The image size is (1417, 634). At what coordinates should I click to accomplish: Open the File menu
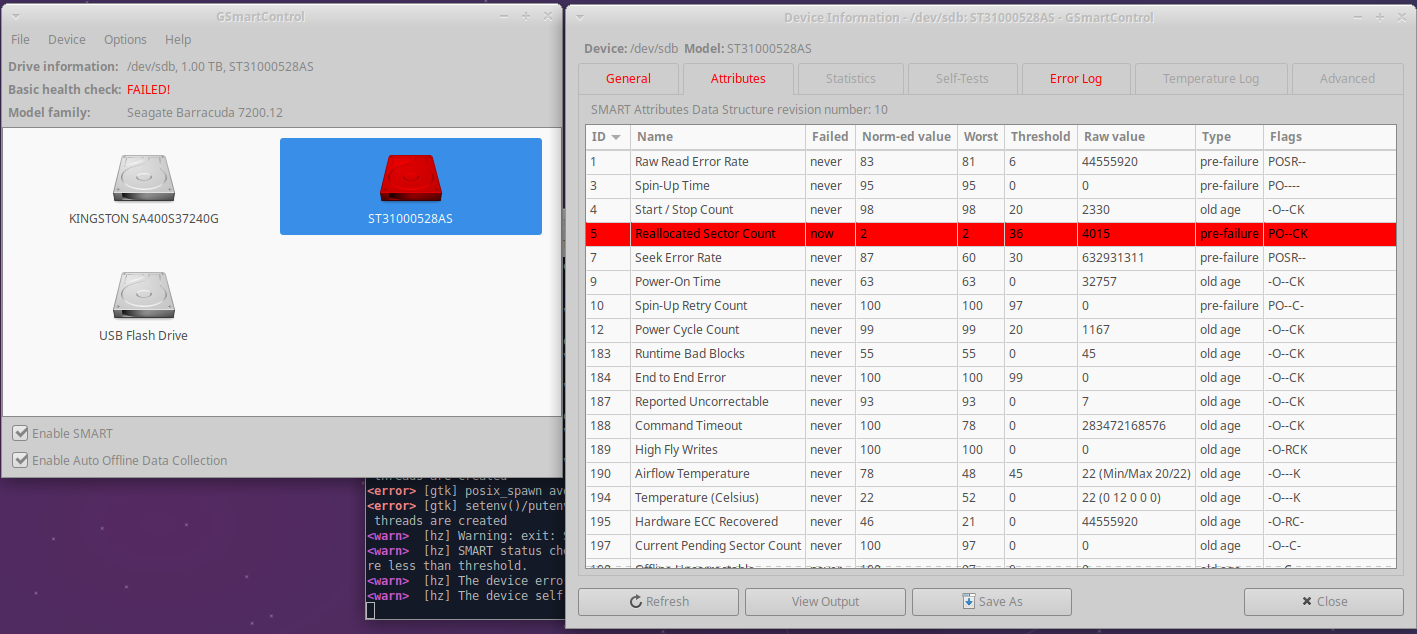tap(20, 39)
